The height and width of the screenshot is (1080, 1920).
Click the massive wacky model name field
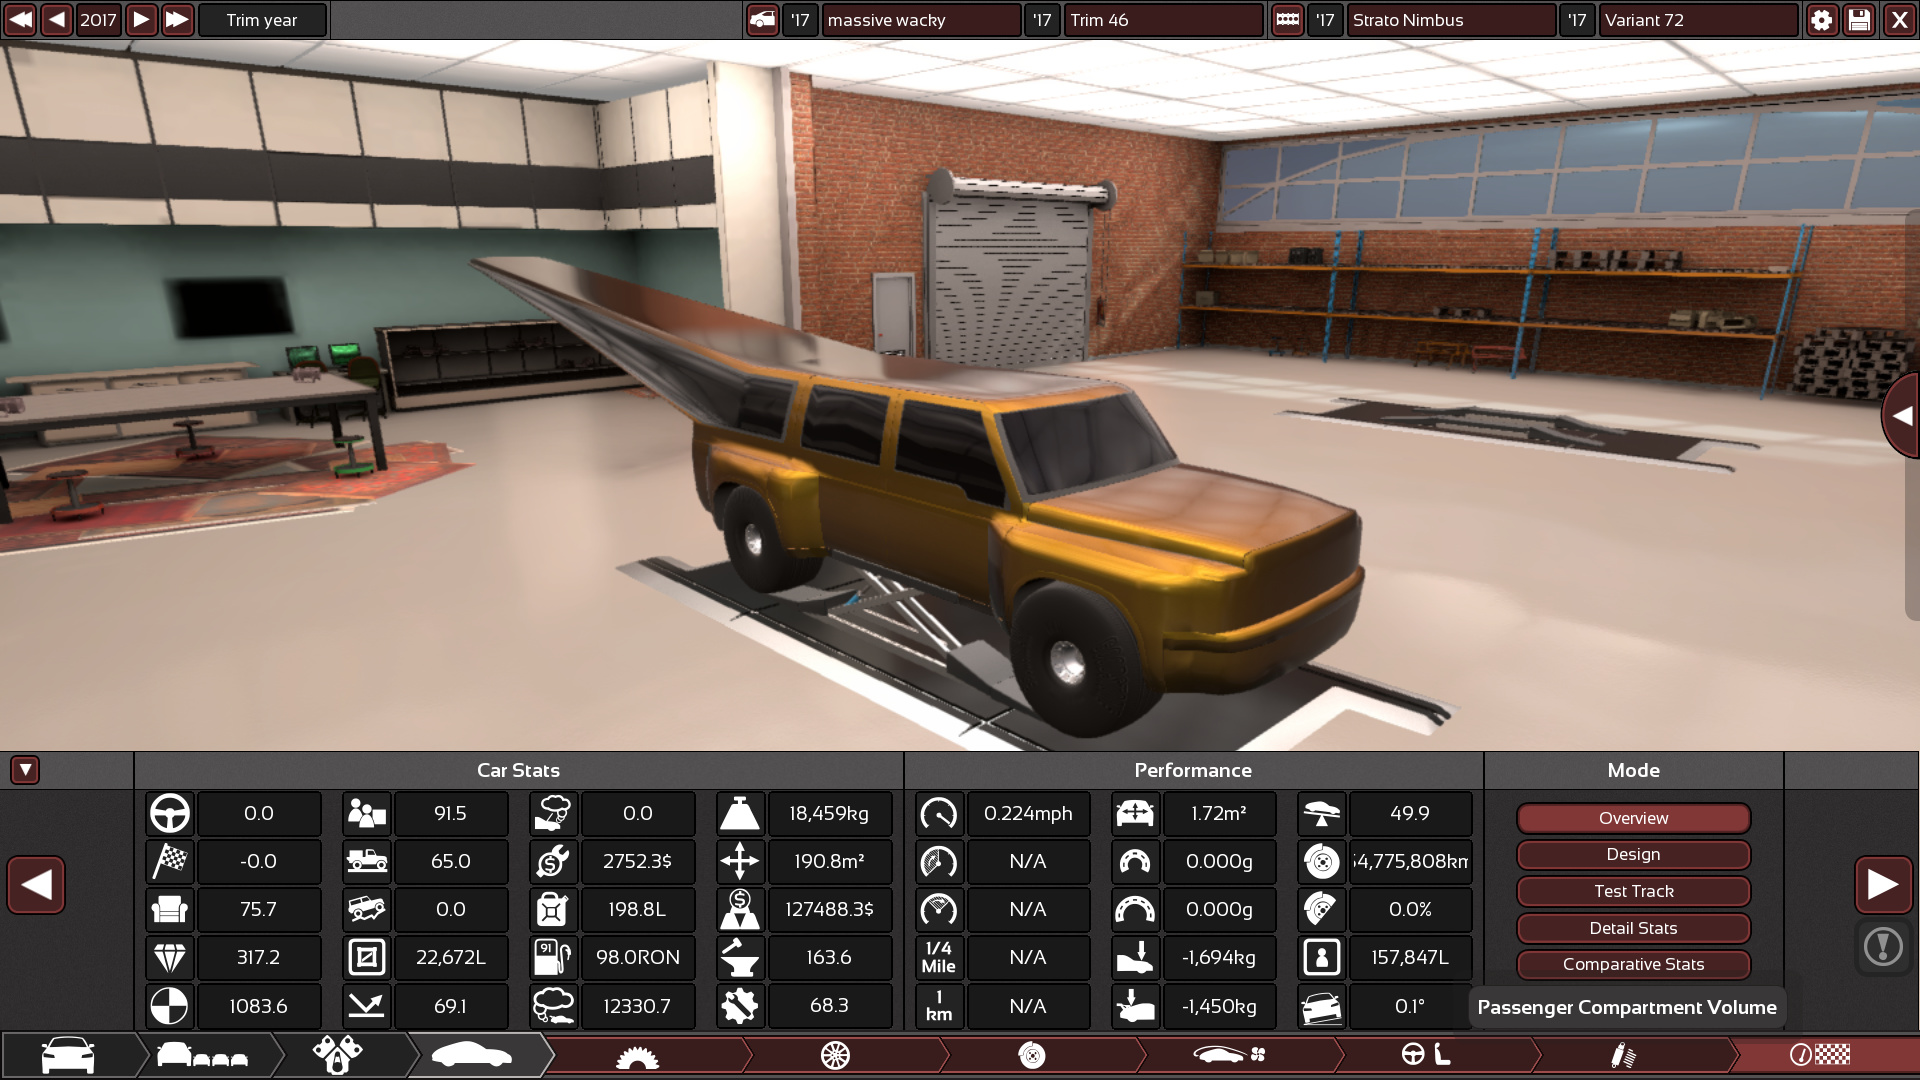pos(920,20)
